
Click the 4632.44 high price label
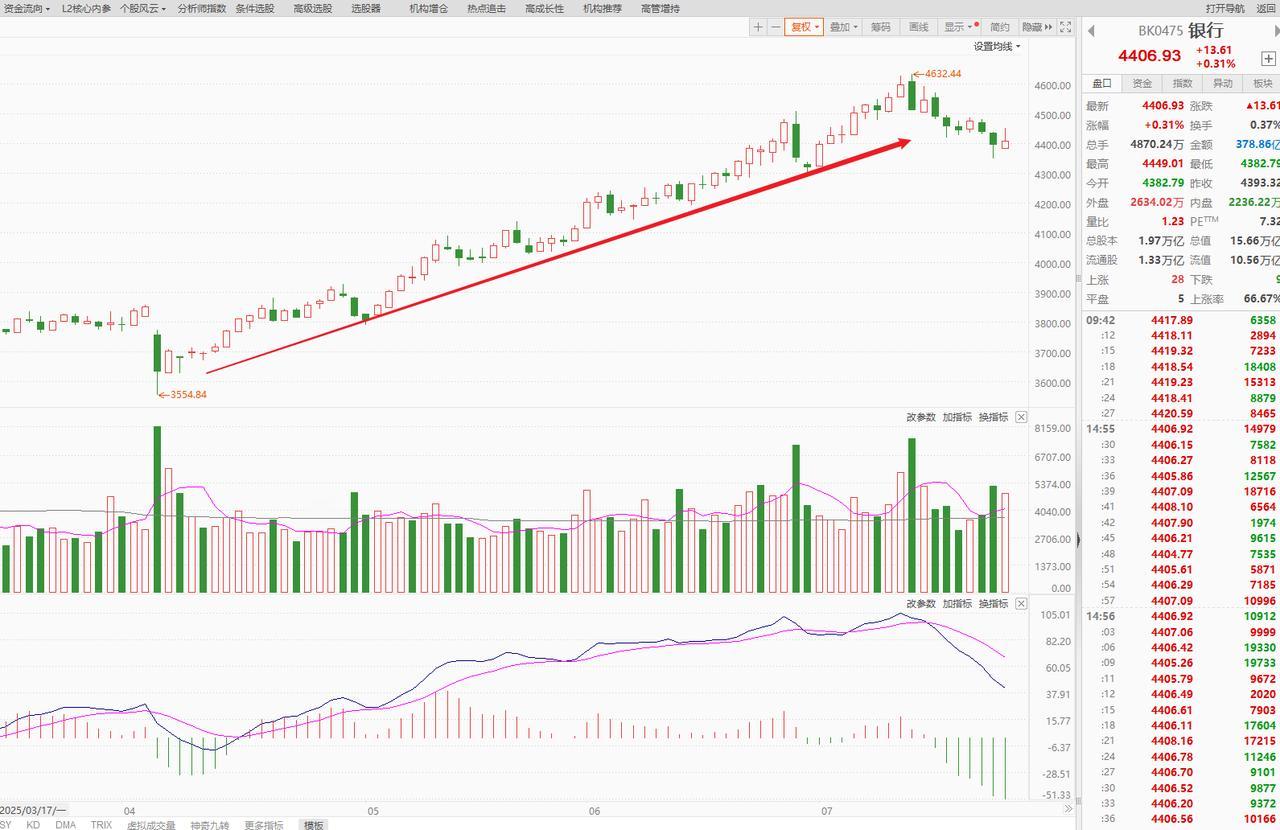click(x=942, y=74)
